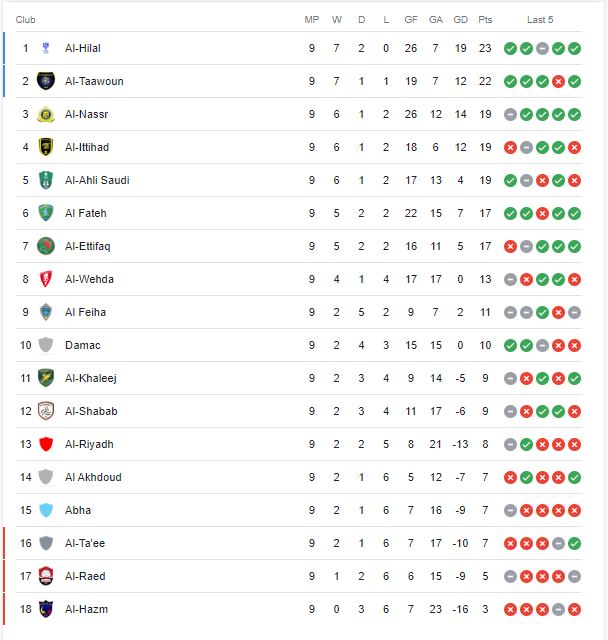Click the Pts column header
The image size is (608, 640).
point(486,20)
